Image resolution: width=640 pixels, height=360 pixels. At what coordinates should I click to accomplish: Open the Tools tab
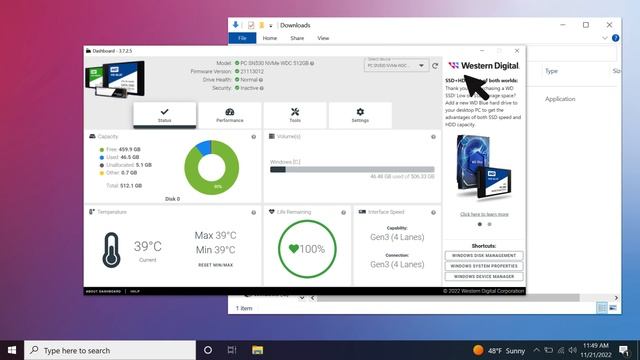[295, 115]
